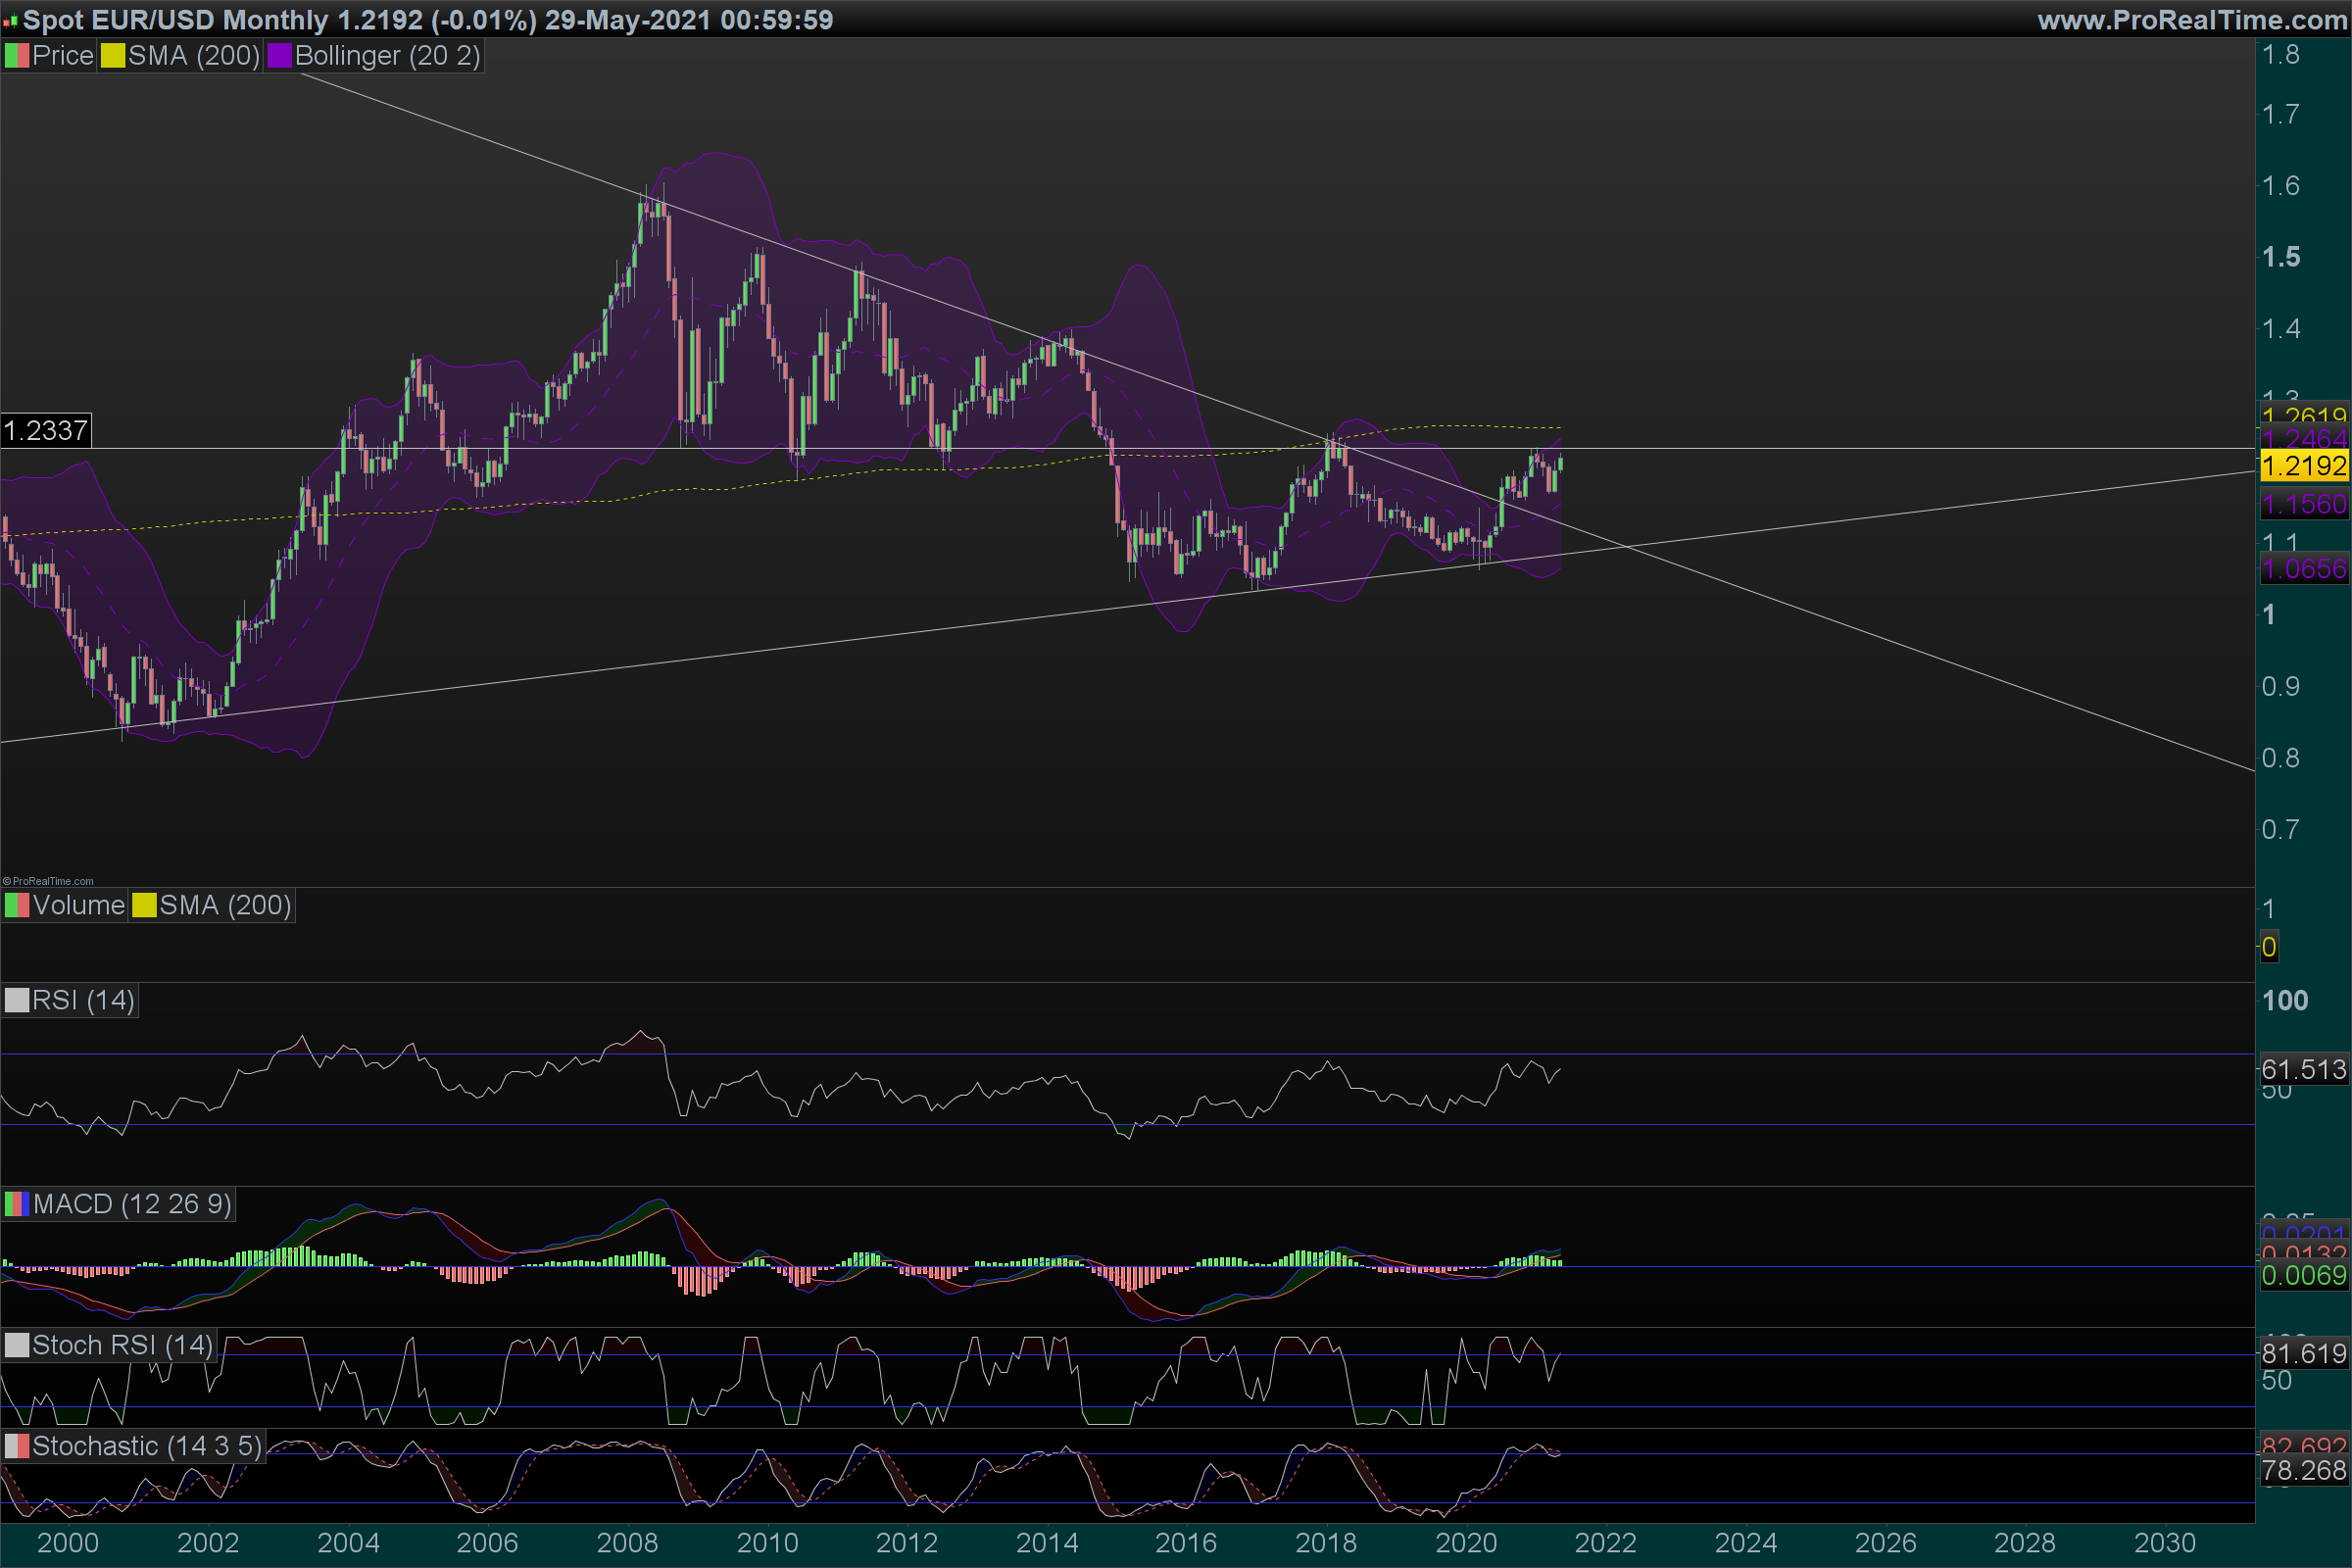Click the Stochastic (14 3 5) legend icon
The image size is (2352, 1568).
17,1447
